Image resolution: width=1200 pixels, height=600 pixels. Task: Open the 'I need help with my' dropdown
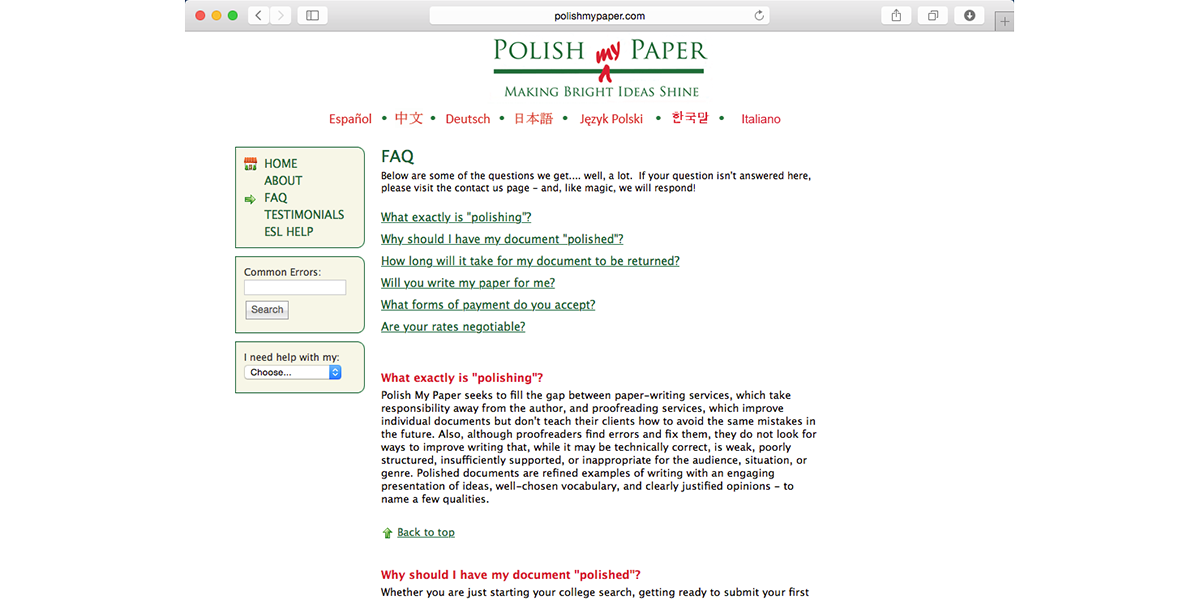click(293, 372)
